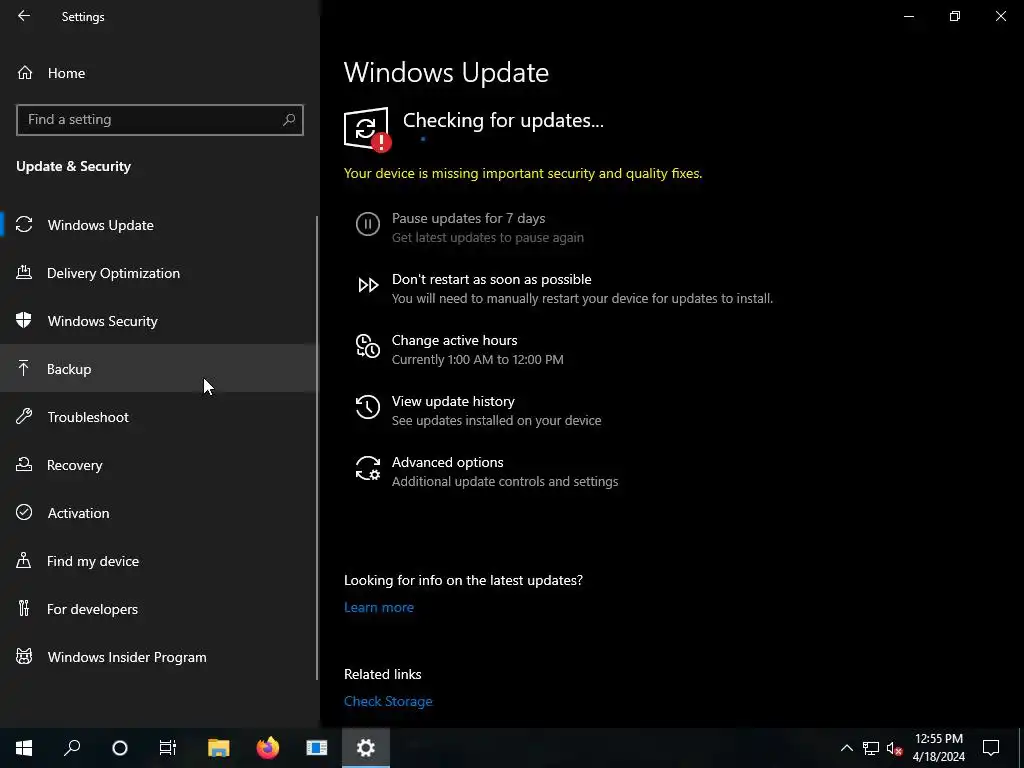
Task: Click the fast-forward restart icon
Action: coord(368,285)
